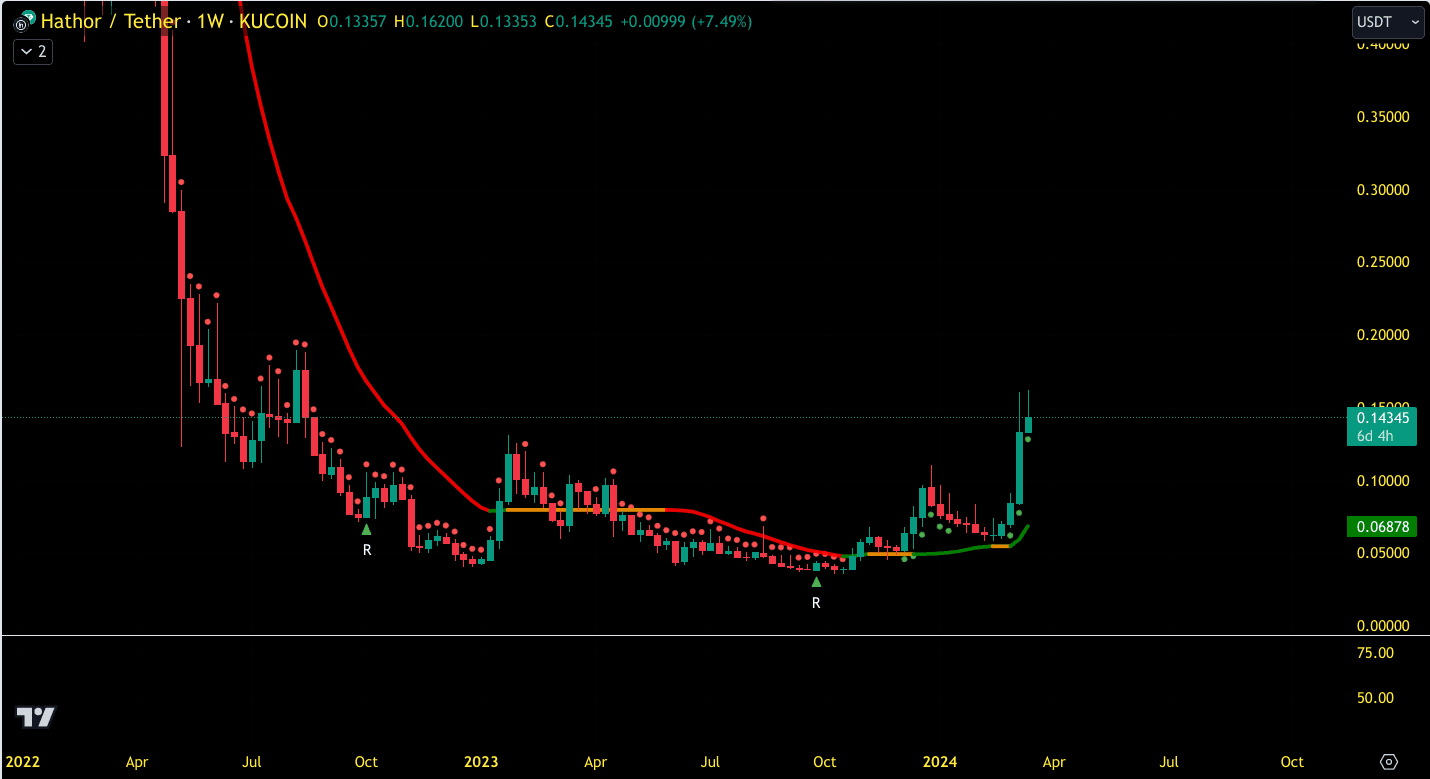
Task: Click the 75.00 lower pane scale label
Action: (x=1375, y=653)
